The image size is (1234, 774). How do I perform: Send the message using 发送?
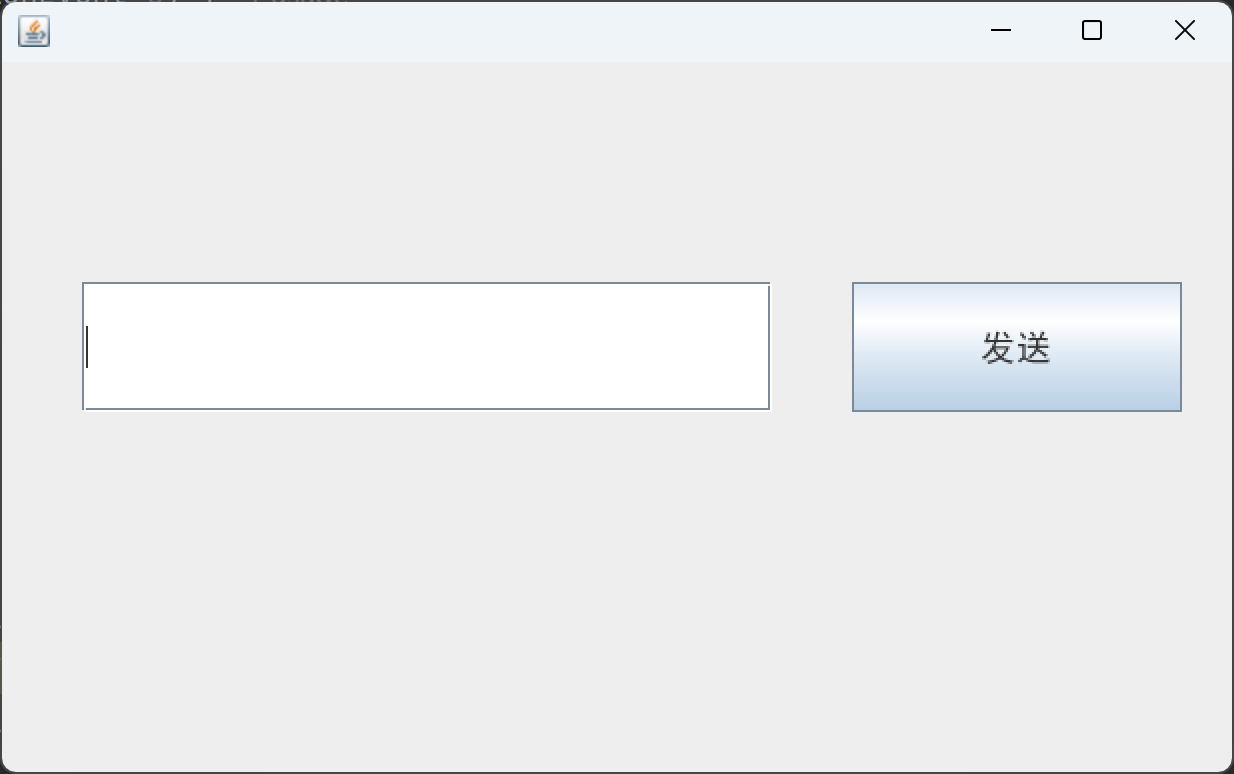pyautogui.click(x=1017, y=347)
